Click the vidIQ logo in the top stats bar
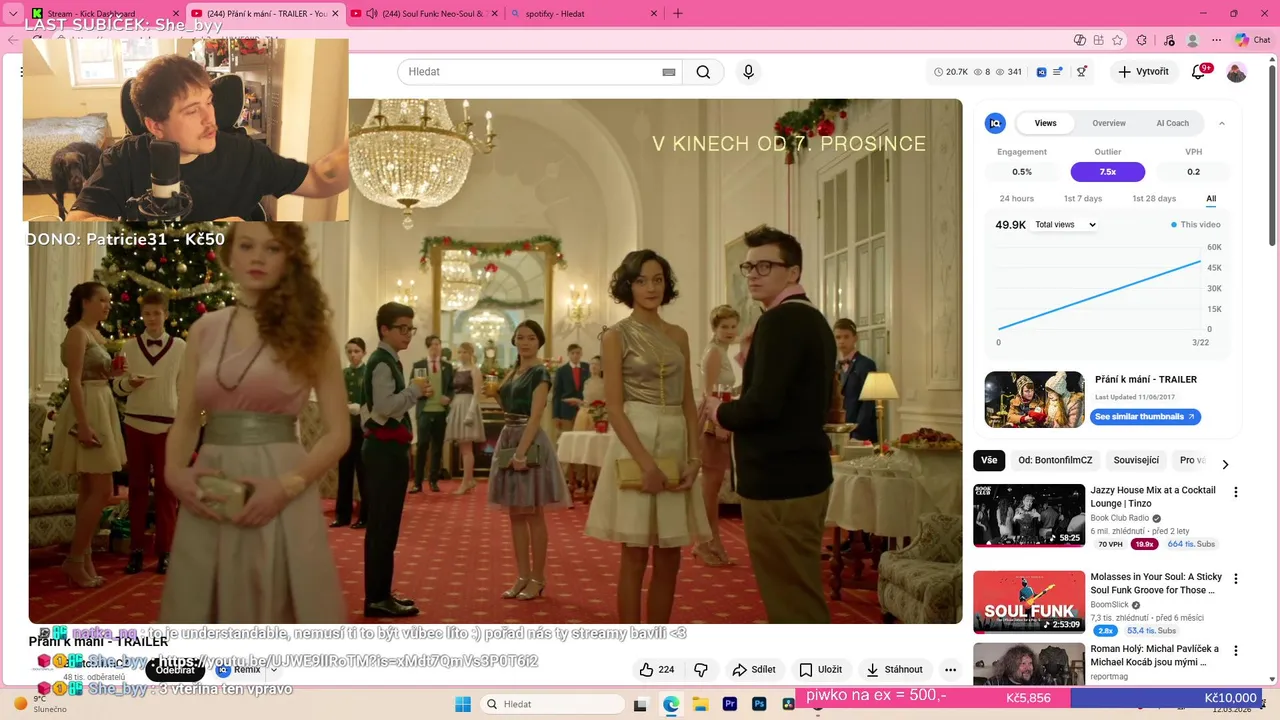This screenshot has width=1280, height=720. point(1041,72)
